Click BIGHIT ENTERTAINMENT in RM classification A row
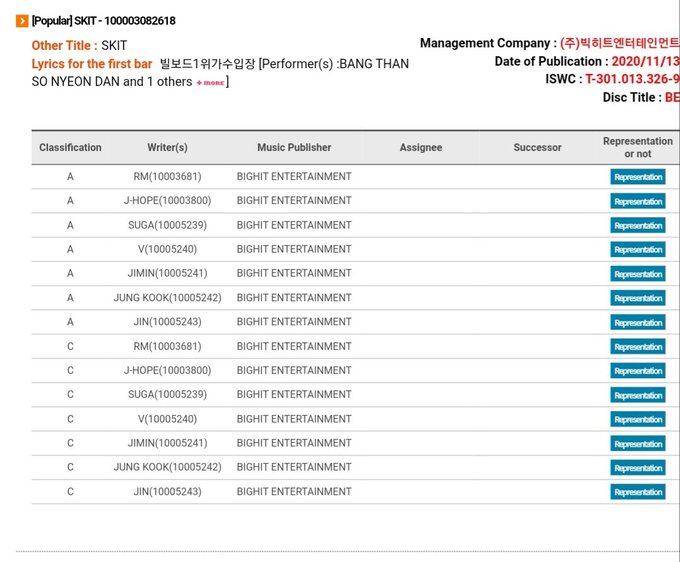The image size is (680, 562). coord(294,176)
